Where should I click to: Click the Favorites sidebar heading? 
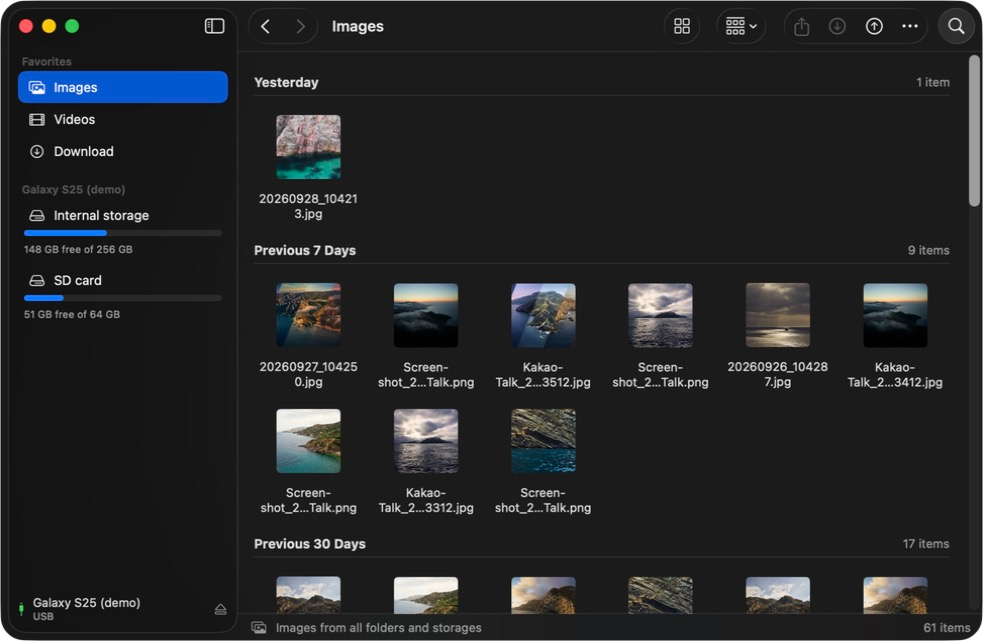46,61
